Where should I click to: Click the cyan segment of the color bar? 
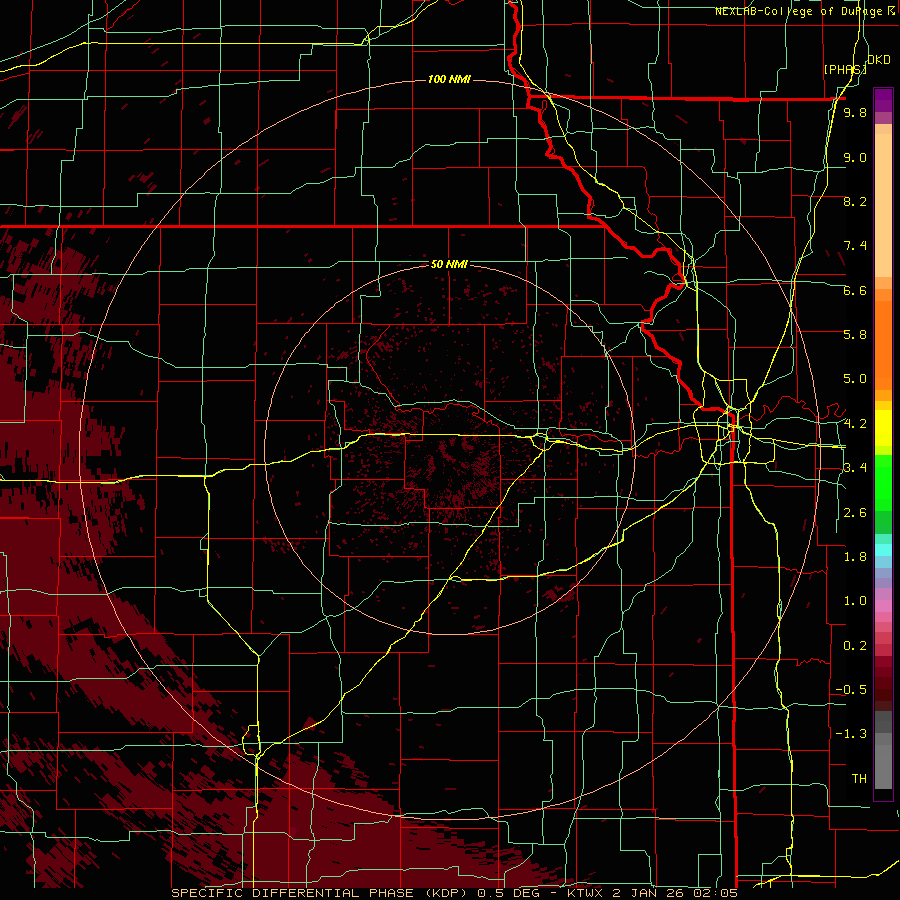tap(883, 549)
